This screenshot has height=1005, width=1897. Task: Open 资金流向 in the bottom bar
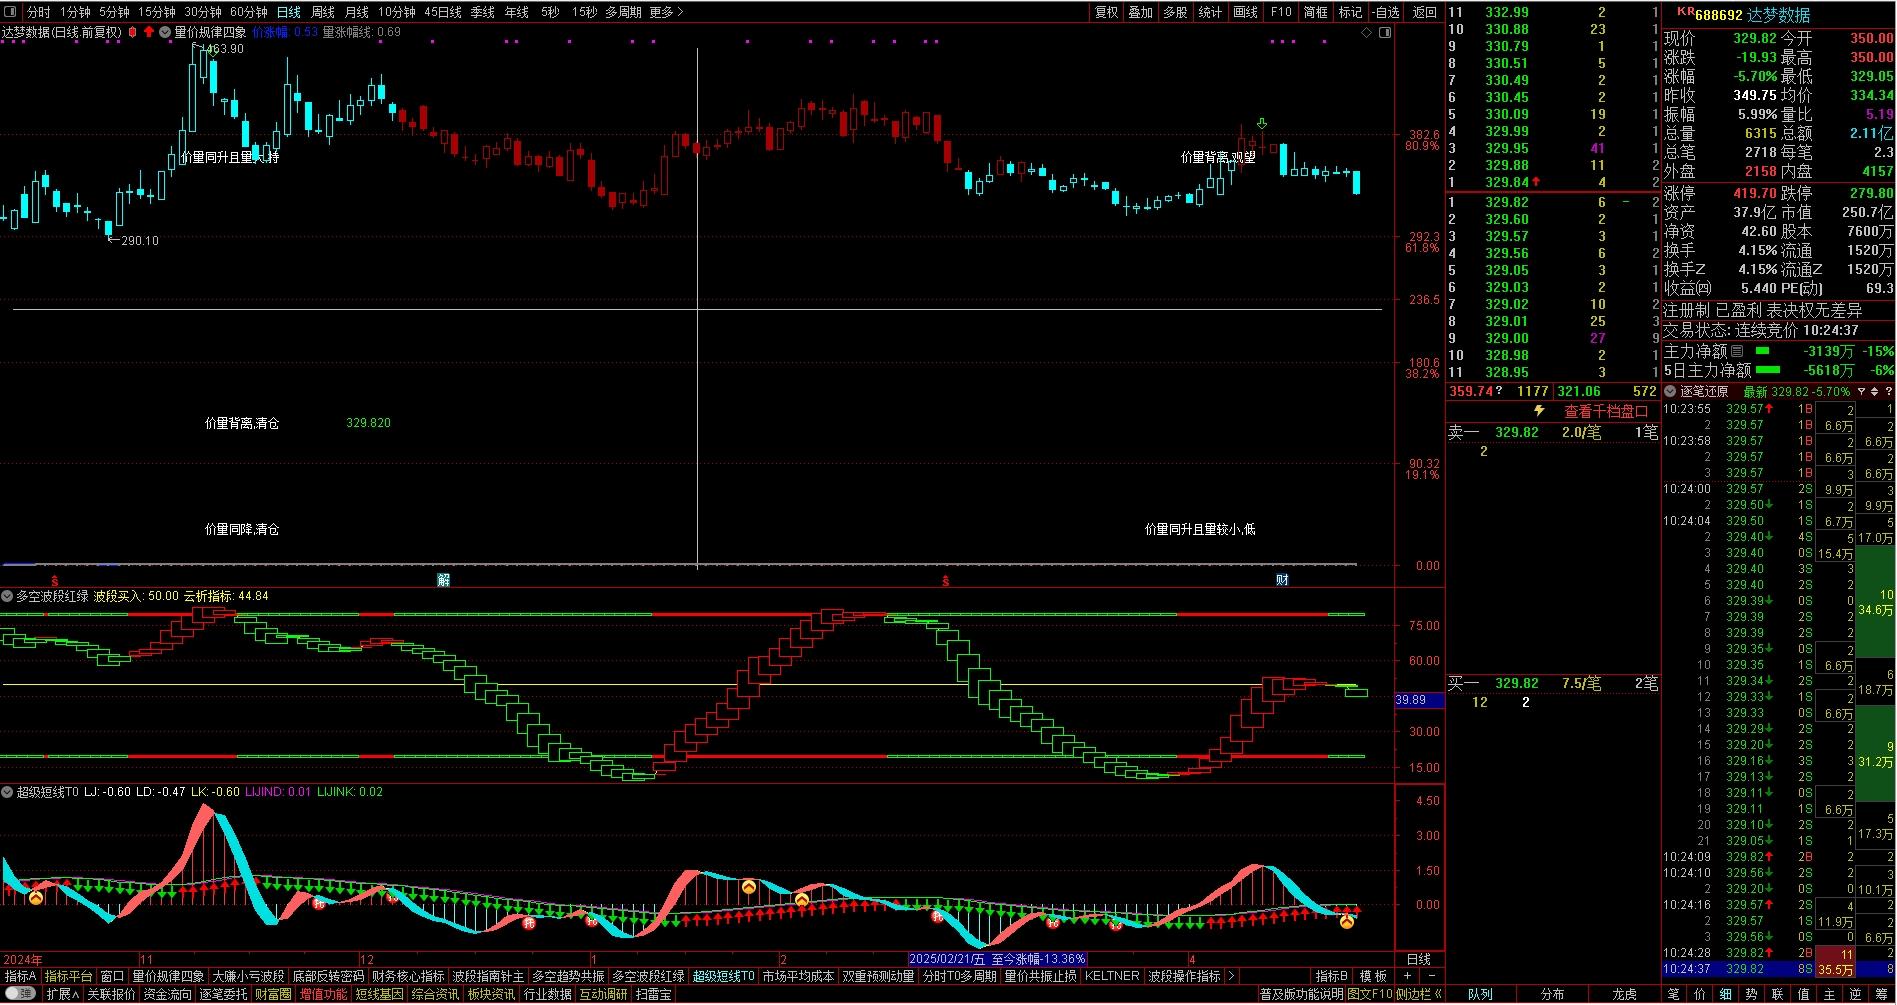pyautogui.click(x=167, y=994)
